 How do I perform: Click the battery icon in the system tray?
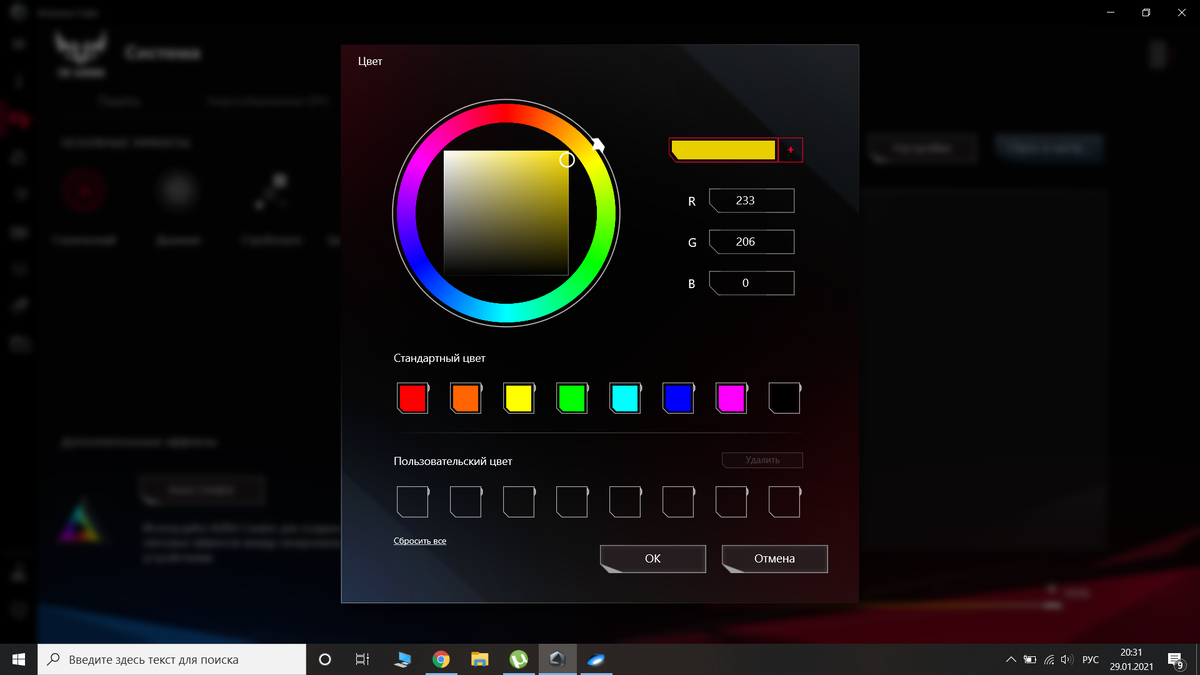1029,660
